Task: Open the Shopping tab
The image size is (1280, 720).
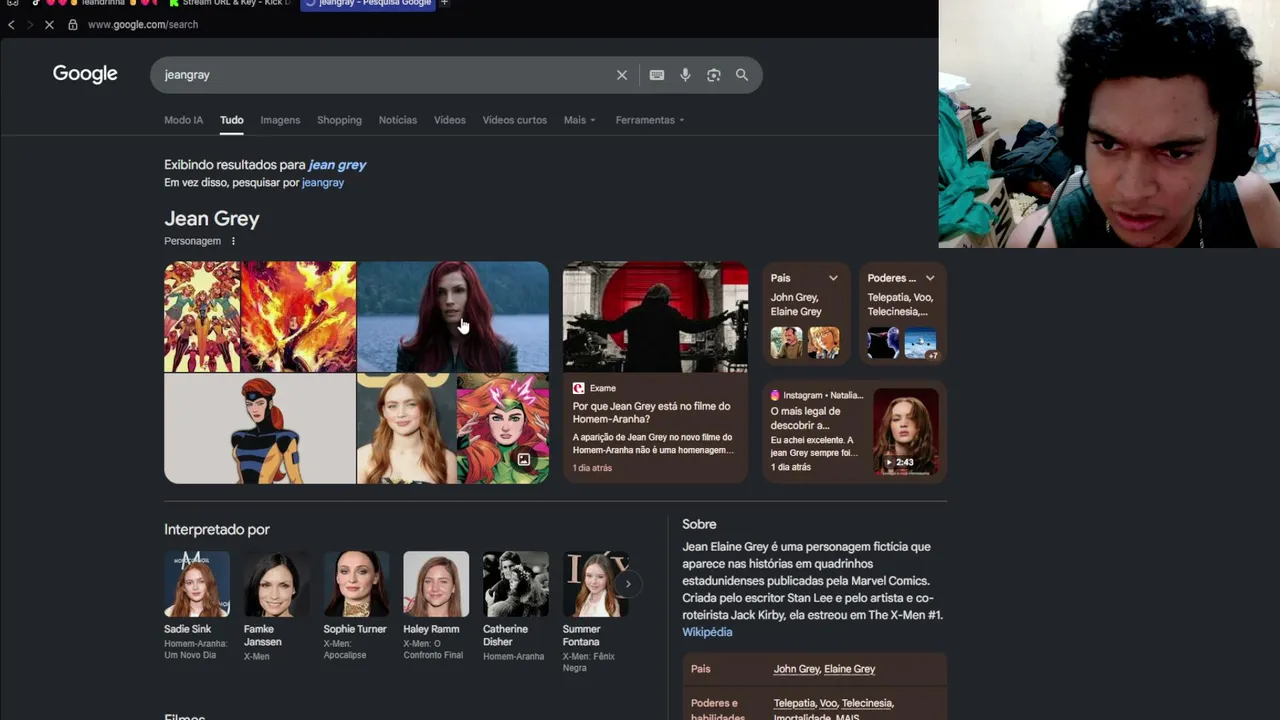Action: pyautogui.click(x=339, y=120)
